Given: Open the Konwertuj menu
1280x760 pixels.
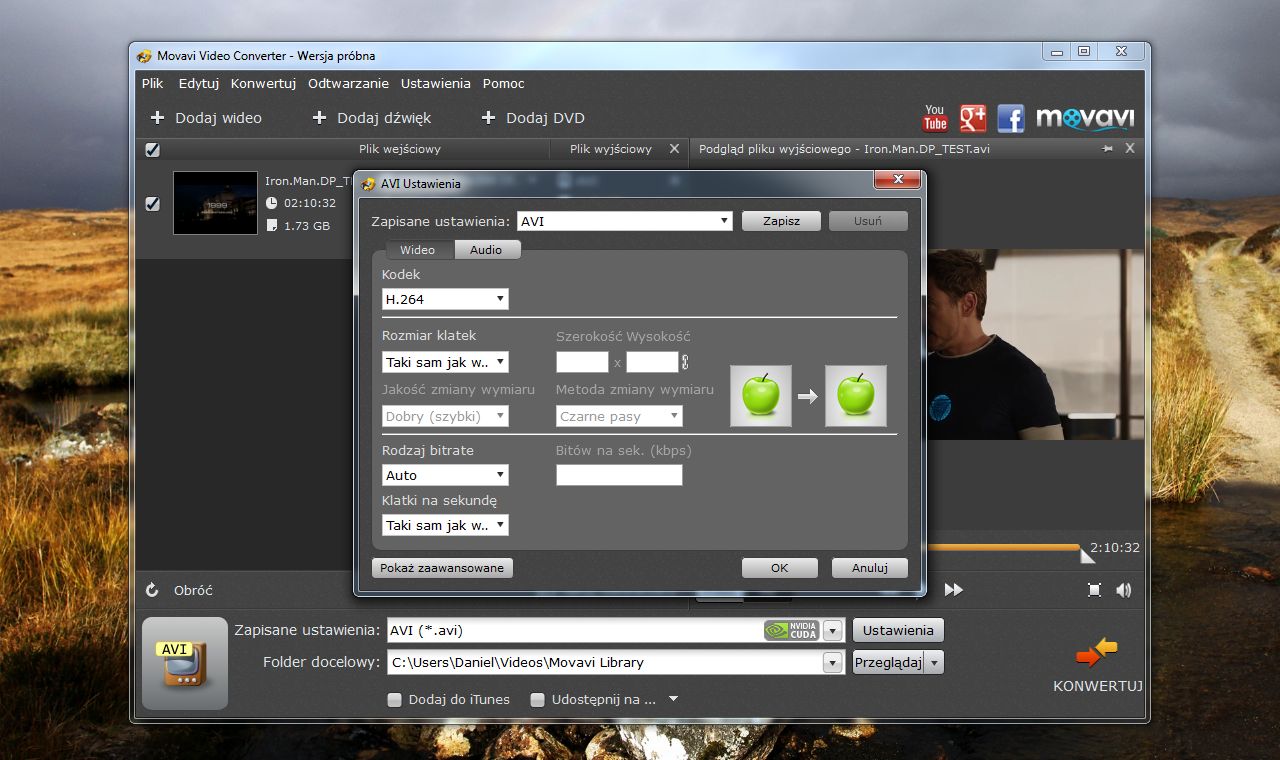Looking at the screenshot, I should click(263, 84).
